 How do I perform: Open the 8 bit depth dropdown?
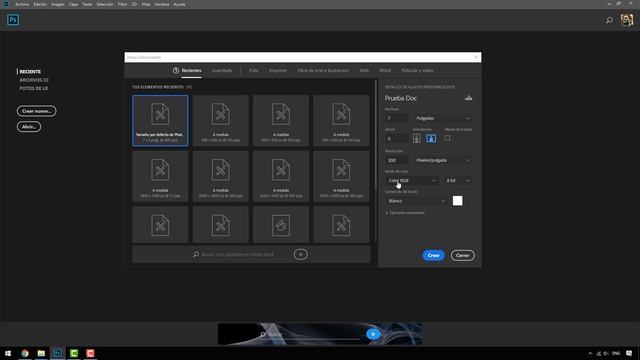click(x=458, y=180)
